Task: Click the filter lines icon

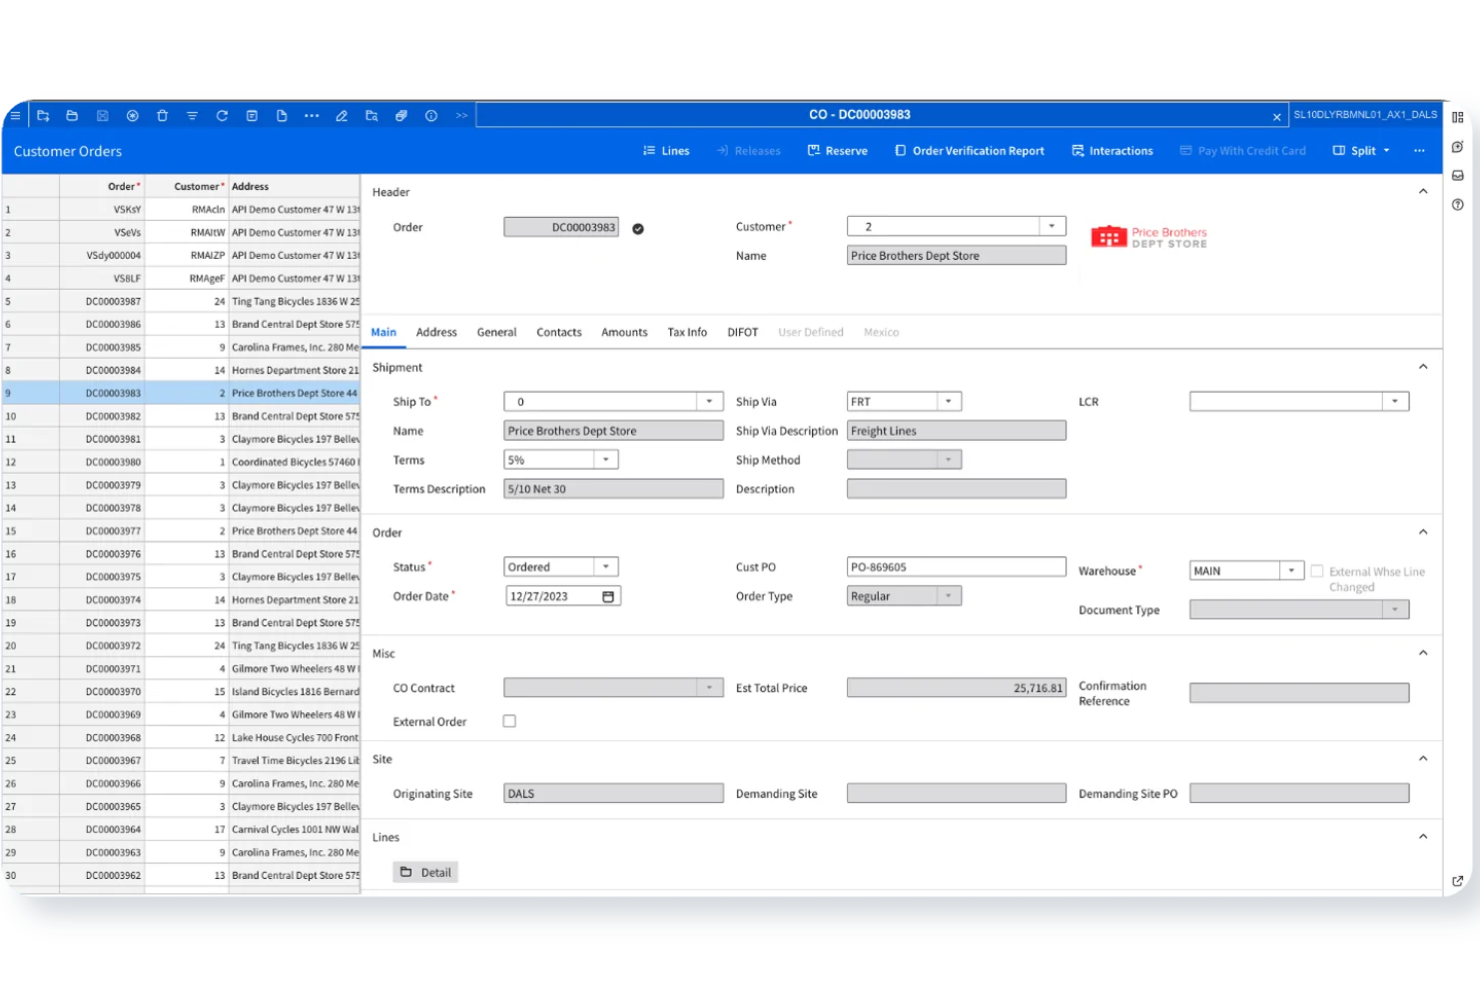Action: [x=192, y=116]
